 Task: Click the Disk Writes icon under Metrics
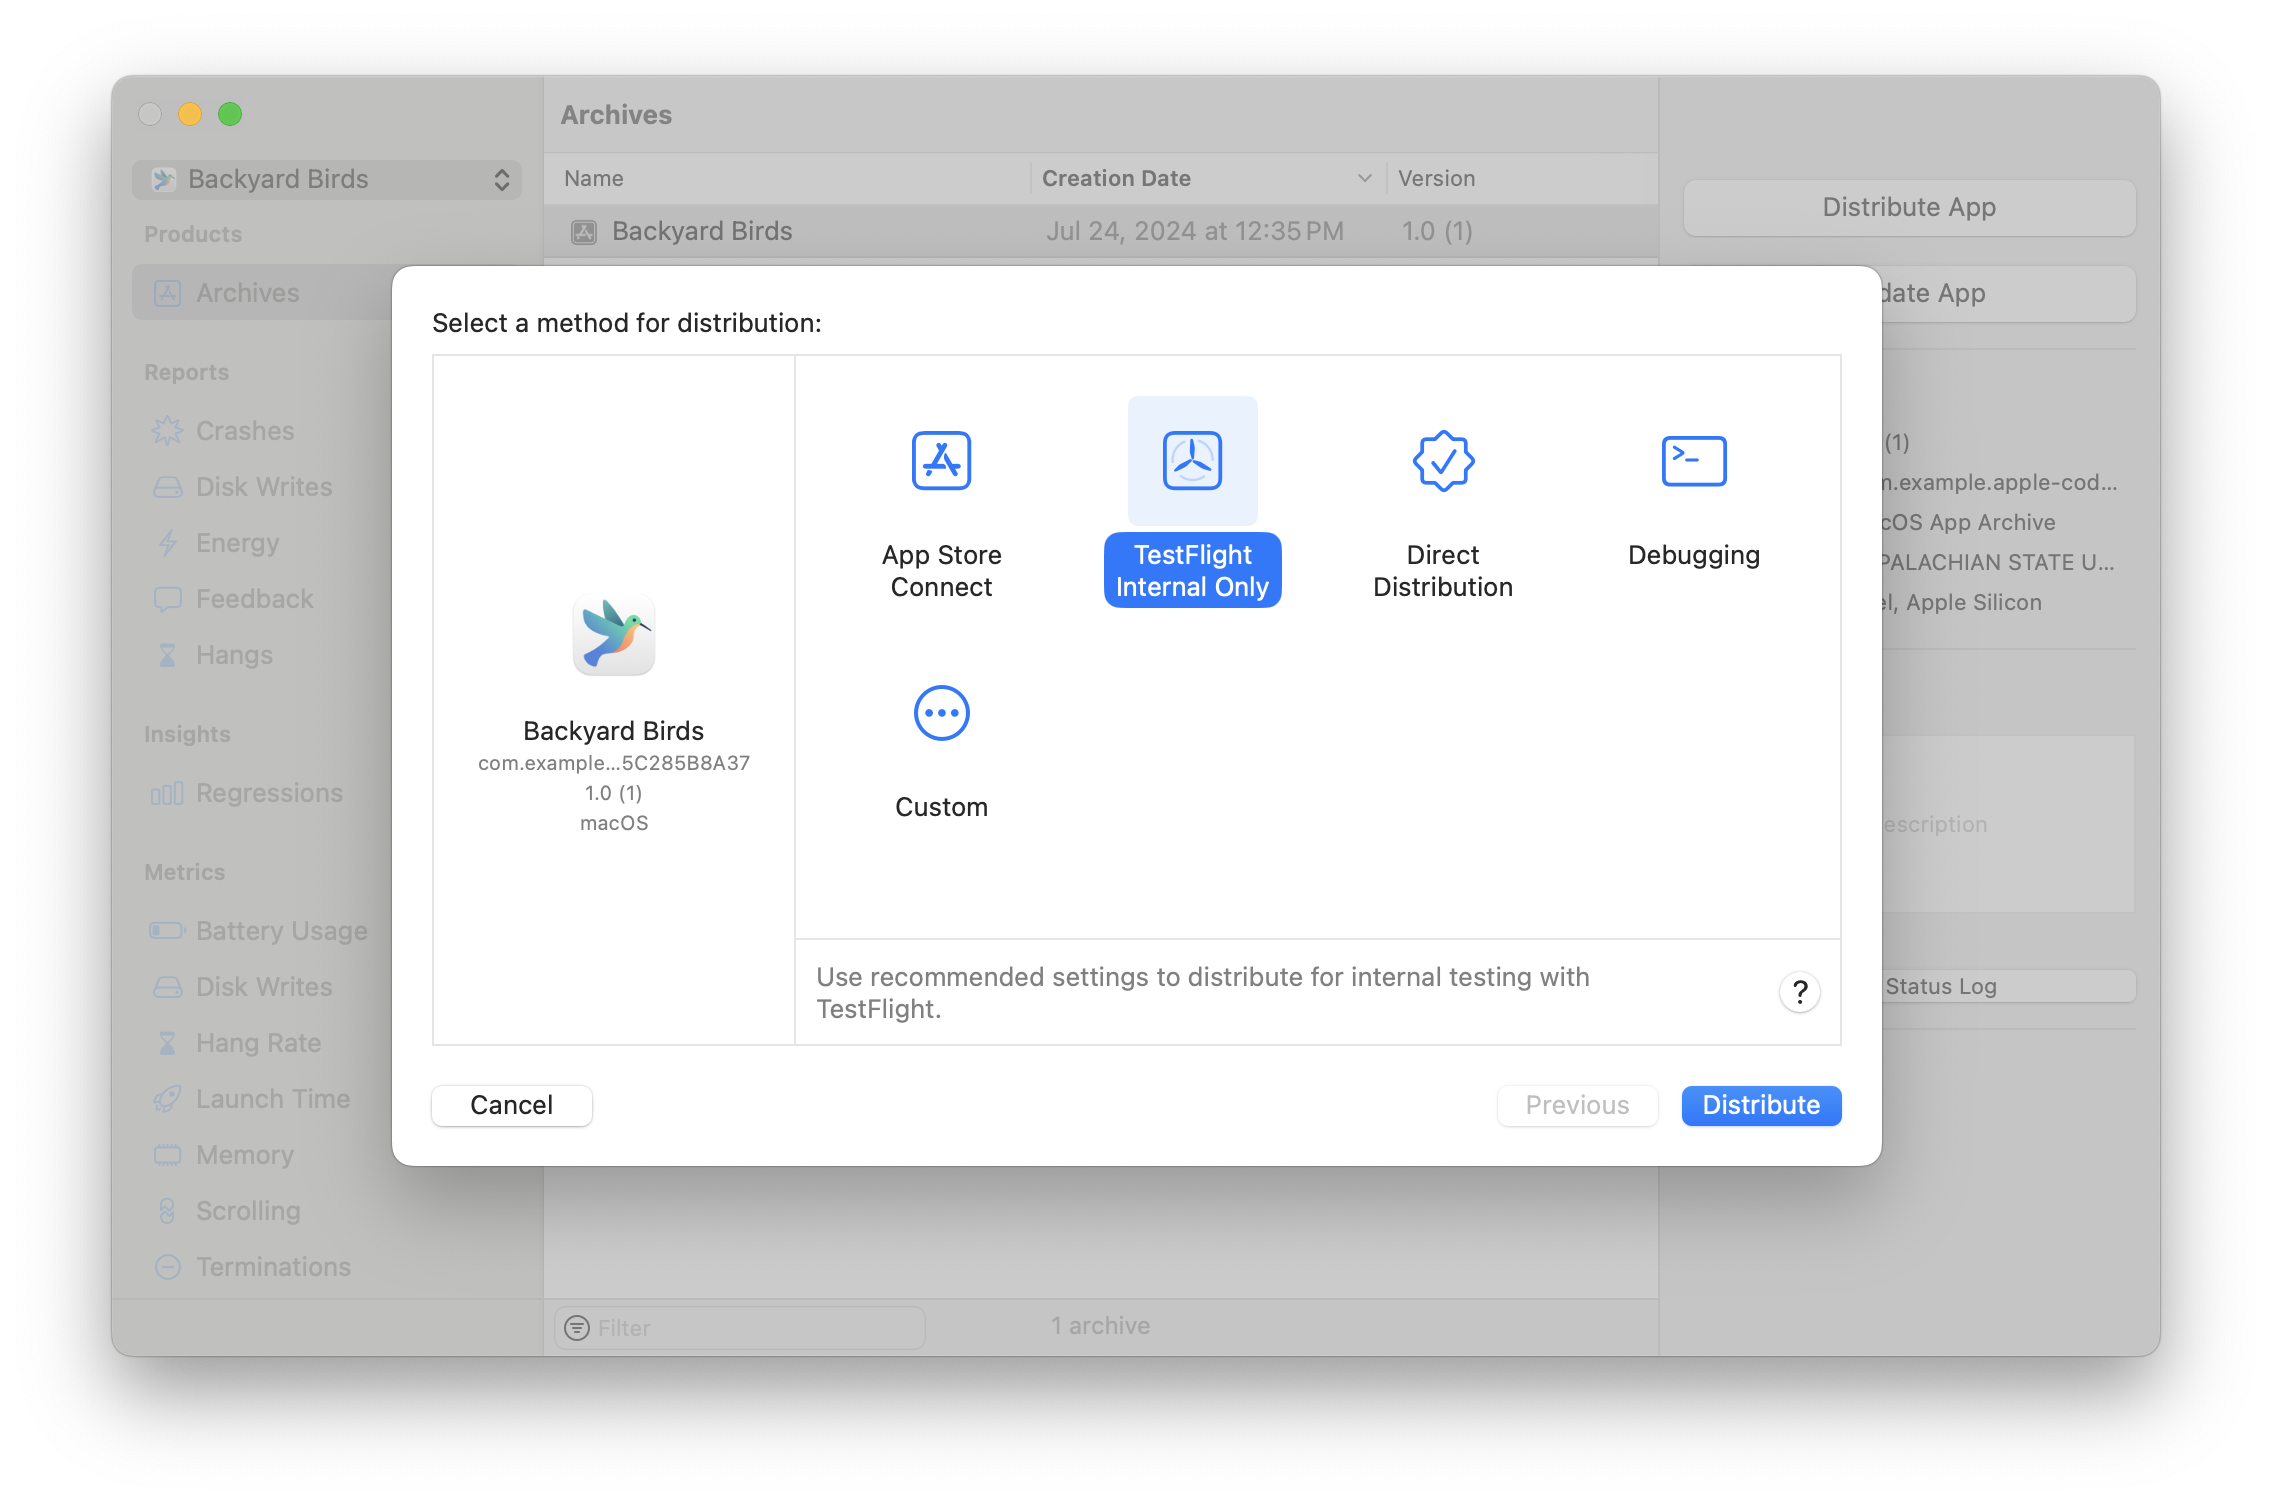167,987
